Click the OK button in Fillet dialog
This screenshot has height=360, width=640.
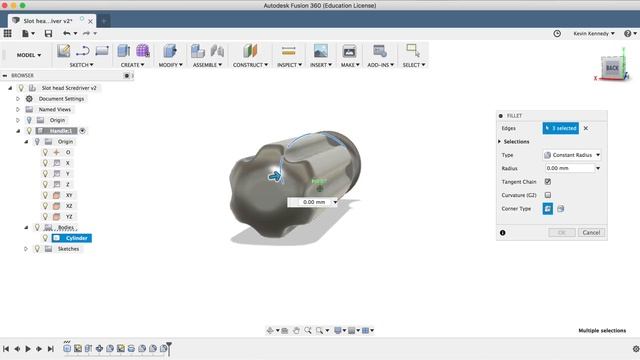[562, 232]
